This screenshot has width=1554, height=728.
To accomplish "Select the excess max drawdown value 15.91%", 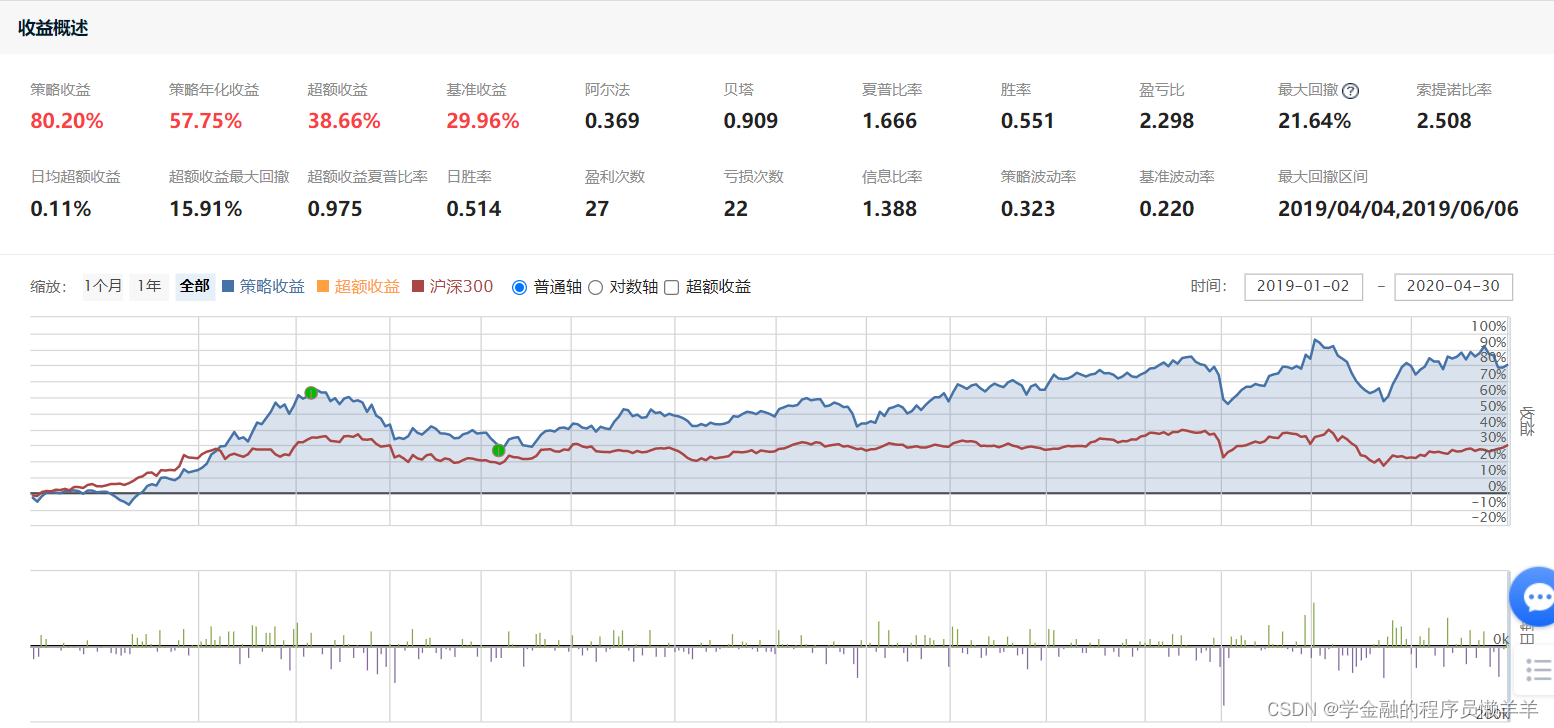I will tap(206, 209).
